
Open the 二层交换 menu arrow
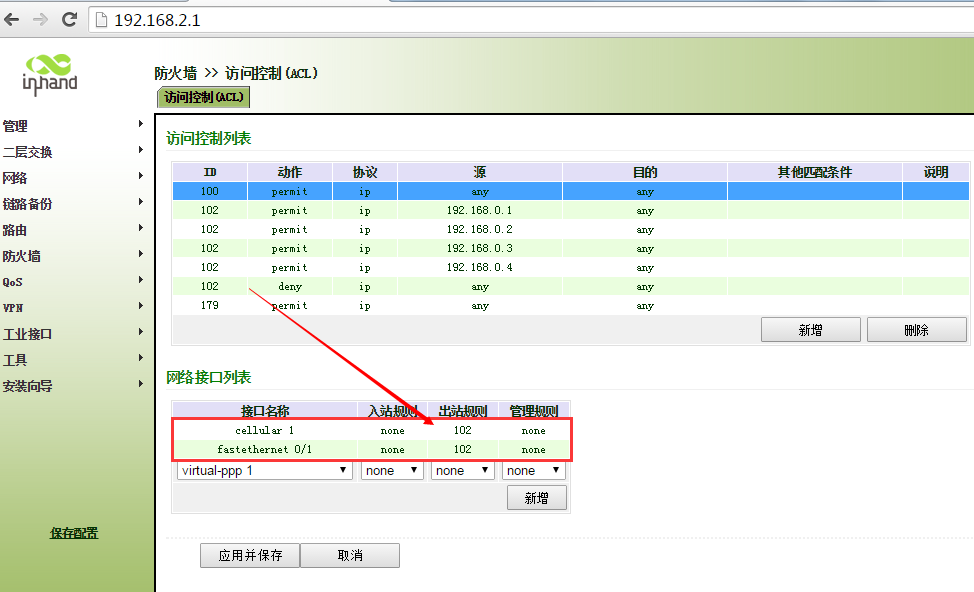[x=141, y=150]
